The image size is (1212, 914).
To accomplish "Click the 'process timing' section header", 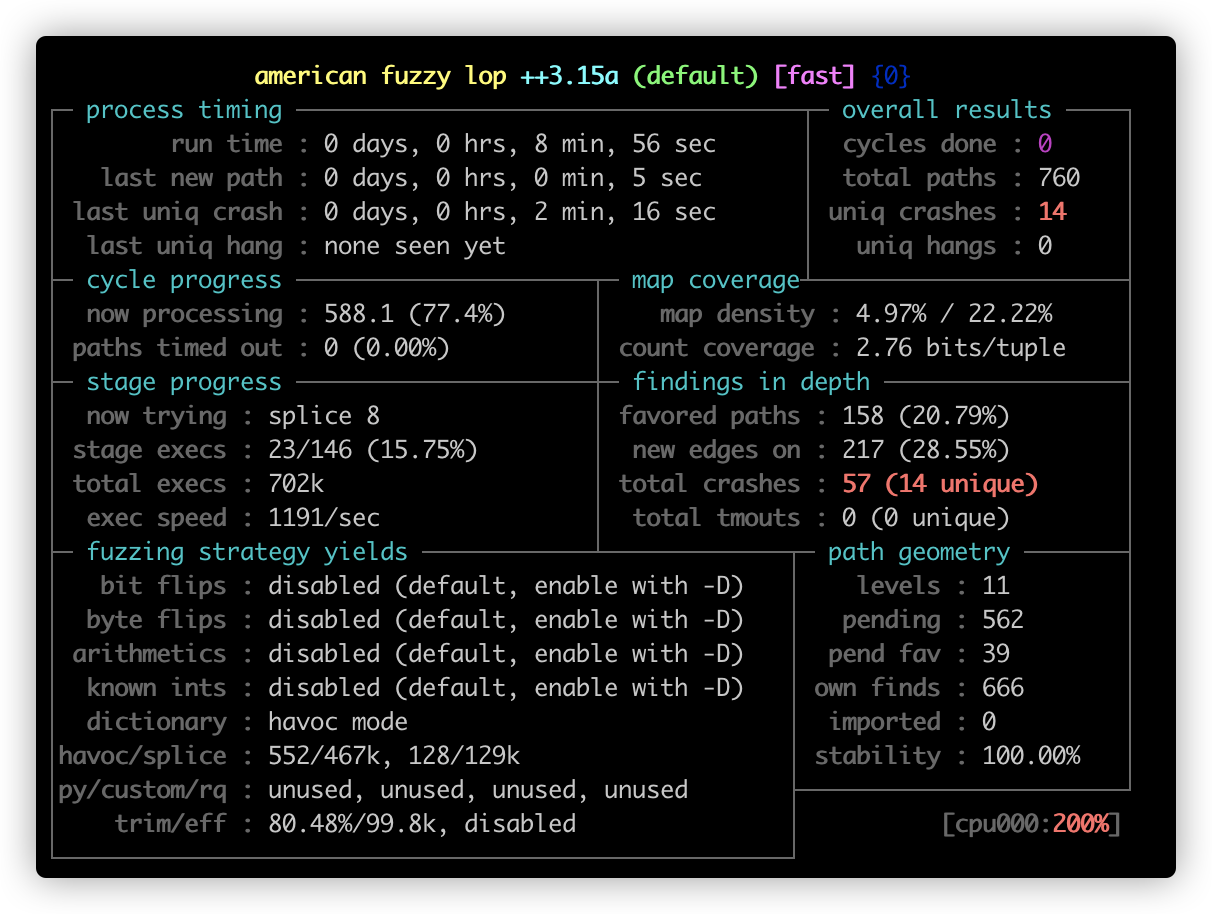I will click(x=185, y=110).
